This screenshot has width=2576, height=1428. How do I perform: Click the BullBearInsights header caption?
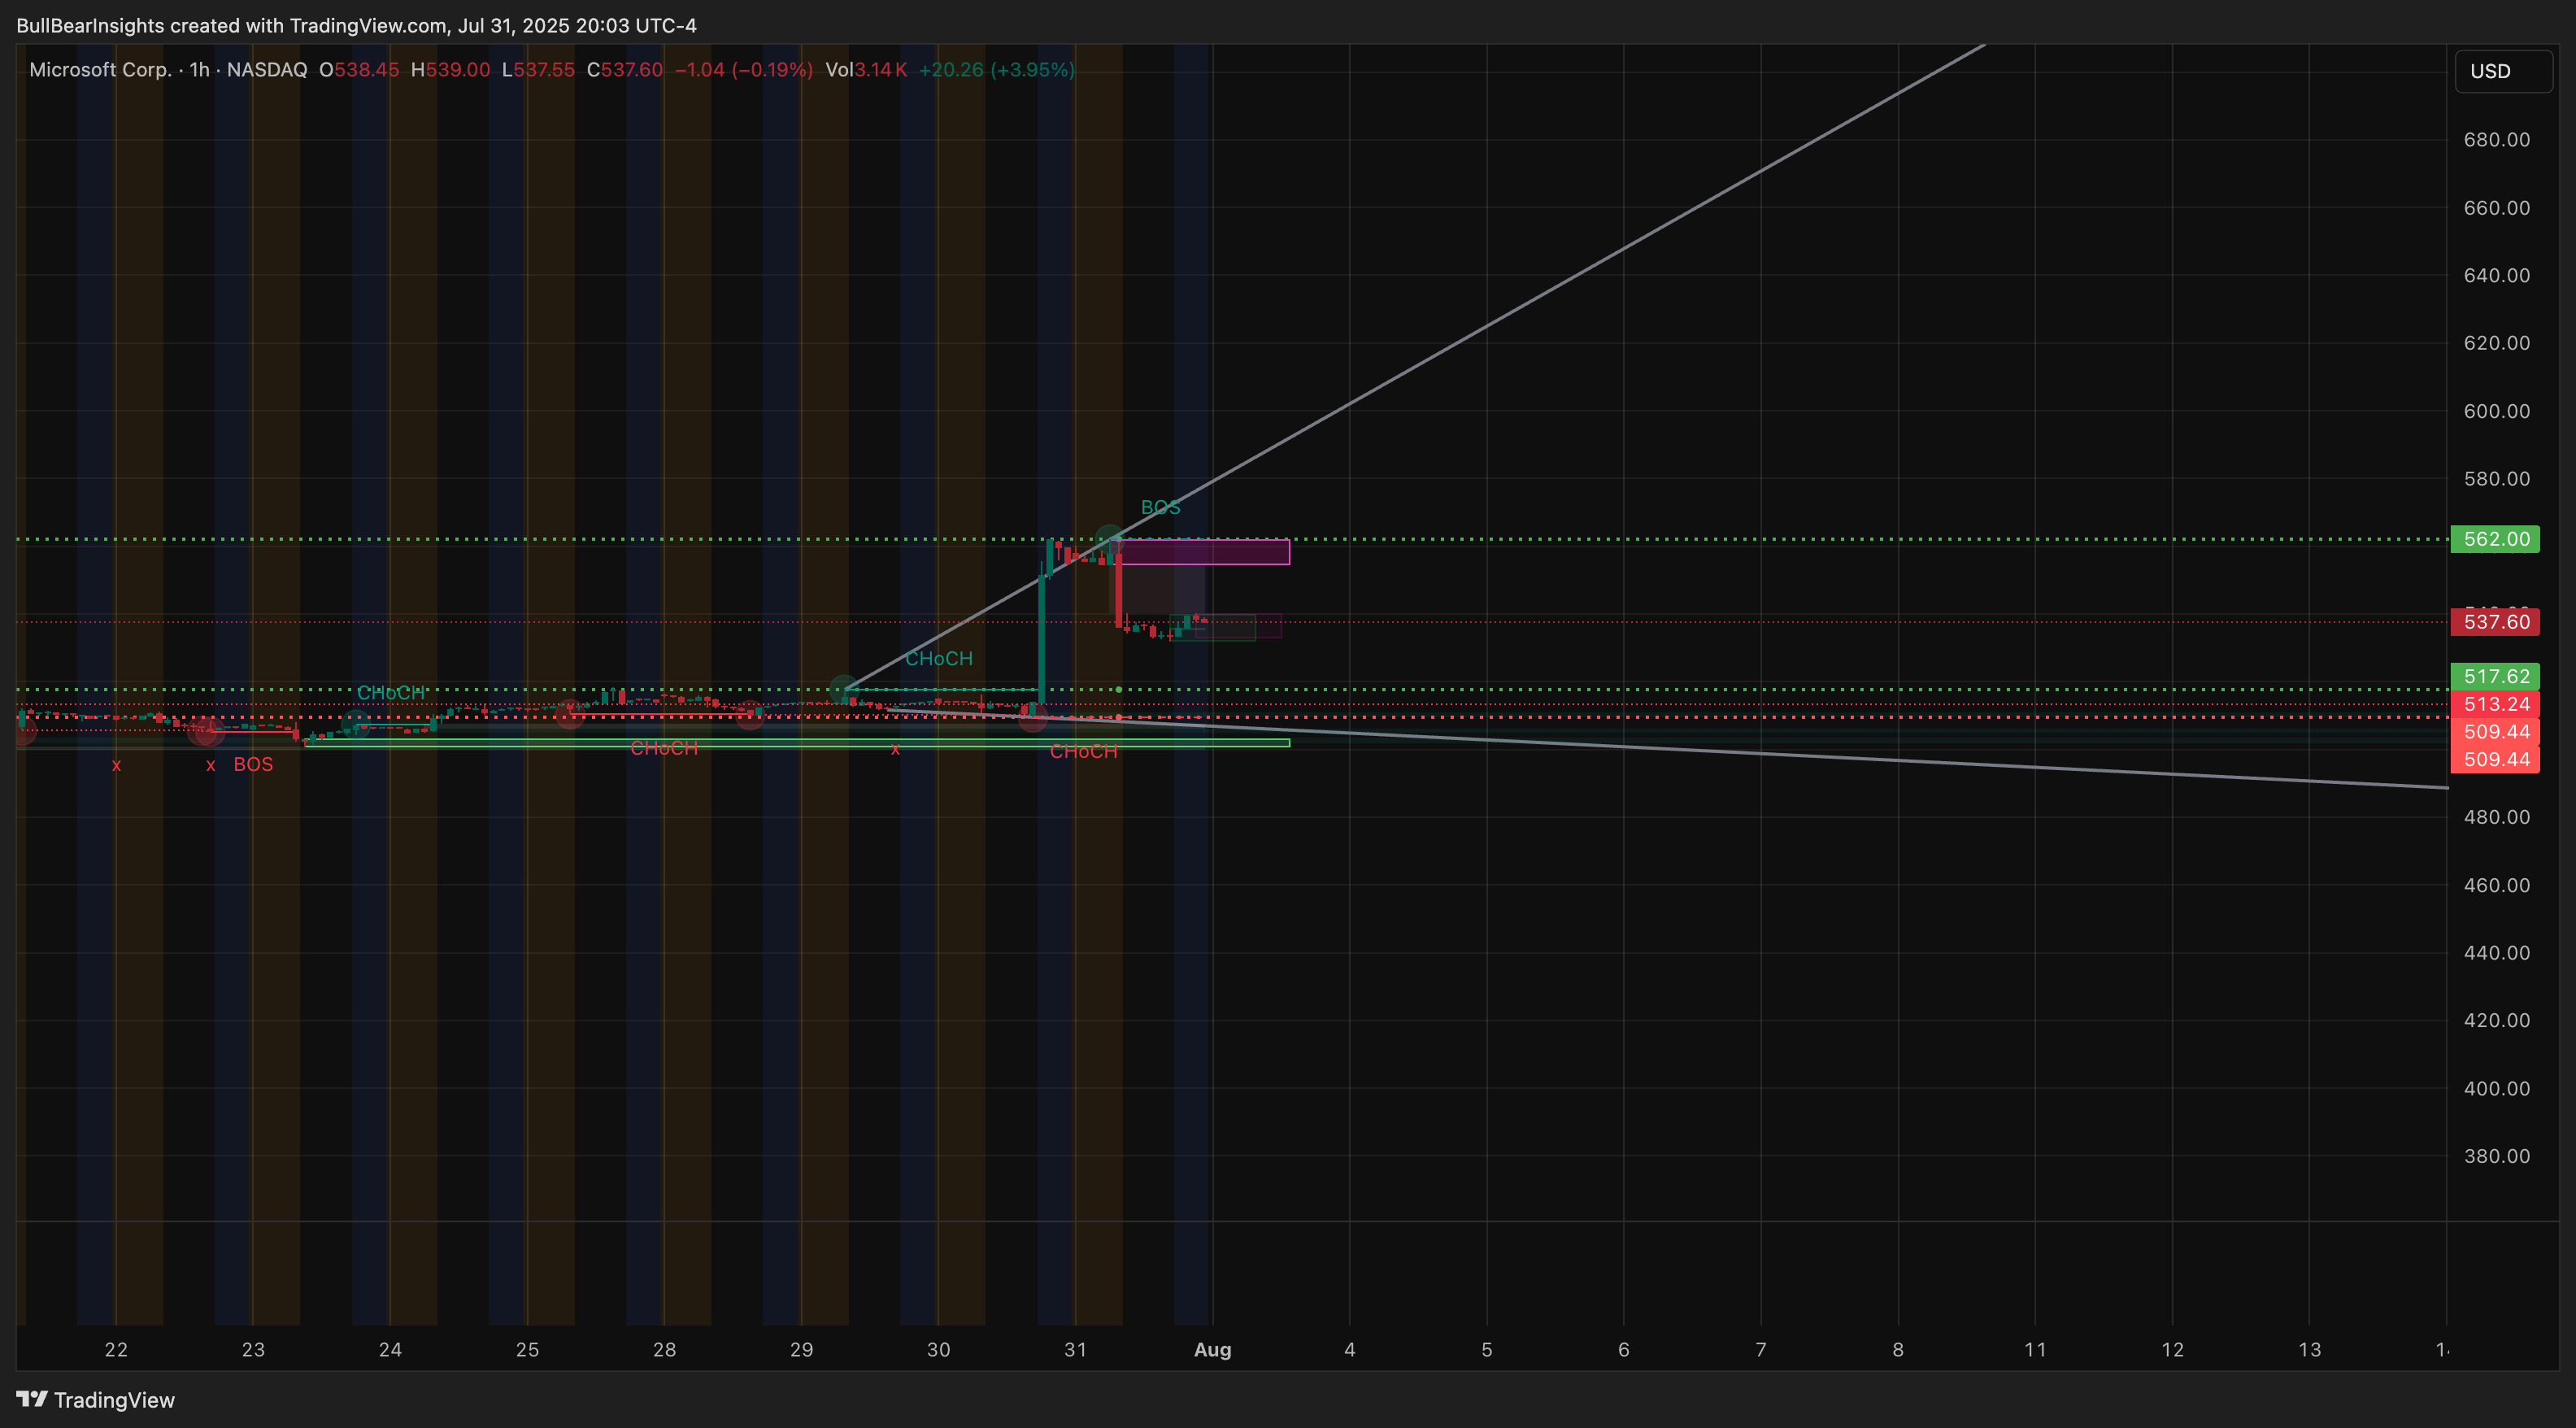[x=356, y=25]
